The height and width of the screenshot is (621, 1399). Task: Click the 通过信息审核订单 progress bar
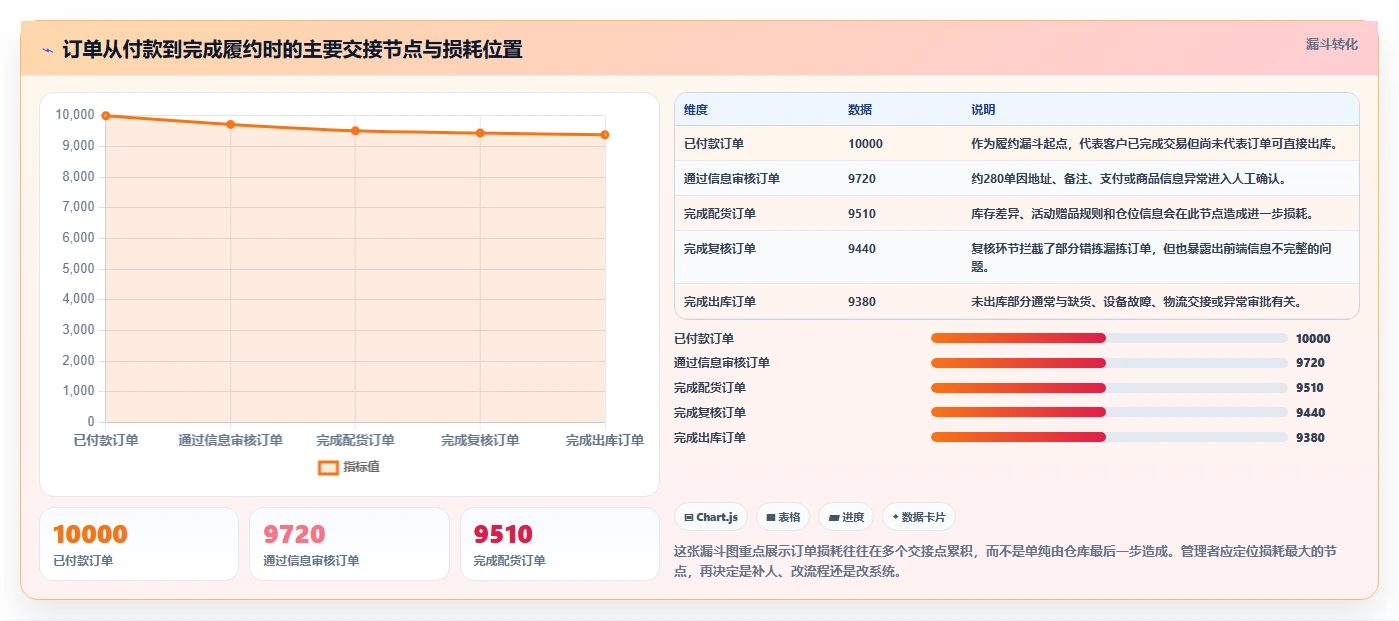[1109, 363]
